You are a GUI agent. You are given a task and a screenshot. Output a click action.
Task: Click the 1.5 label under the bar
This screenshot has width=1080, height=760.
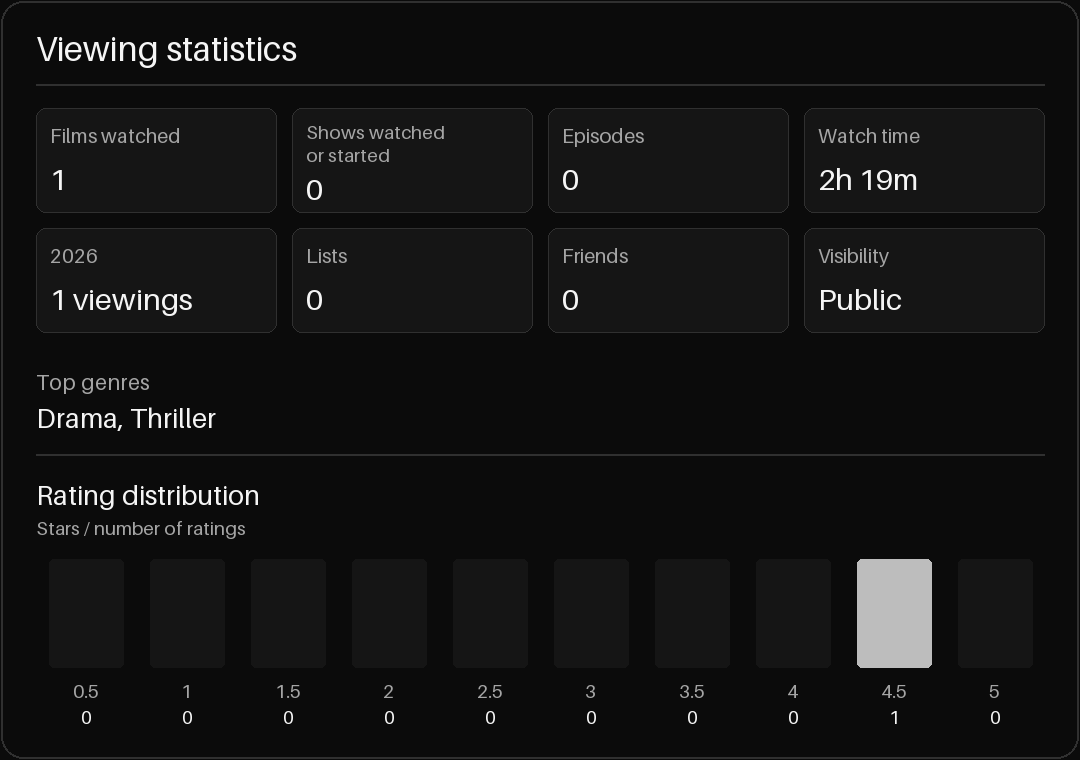tap(288, 692)
